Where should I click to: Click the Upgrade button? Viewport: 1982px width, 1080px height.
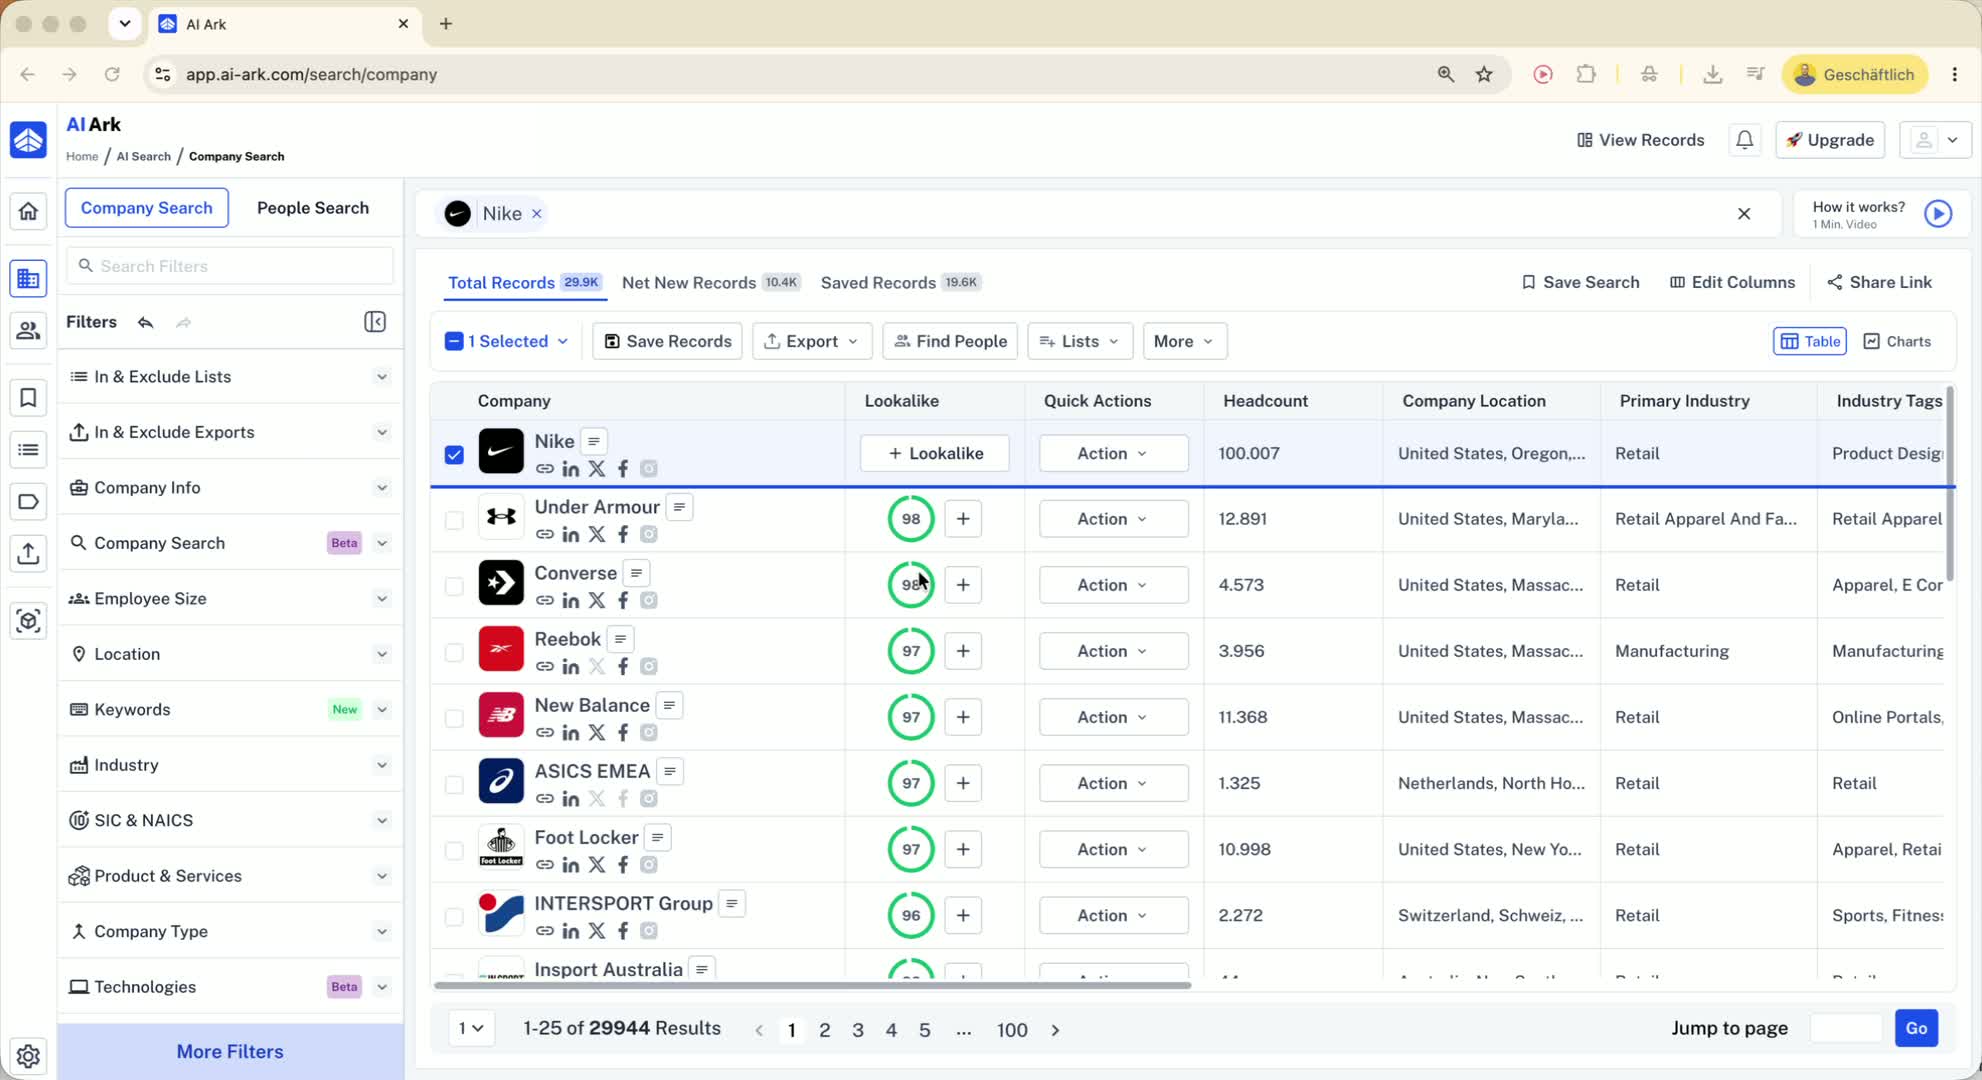point(1830,140)
